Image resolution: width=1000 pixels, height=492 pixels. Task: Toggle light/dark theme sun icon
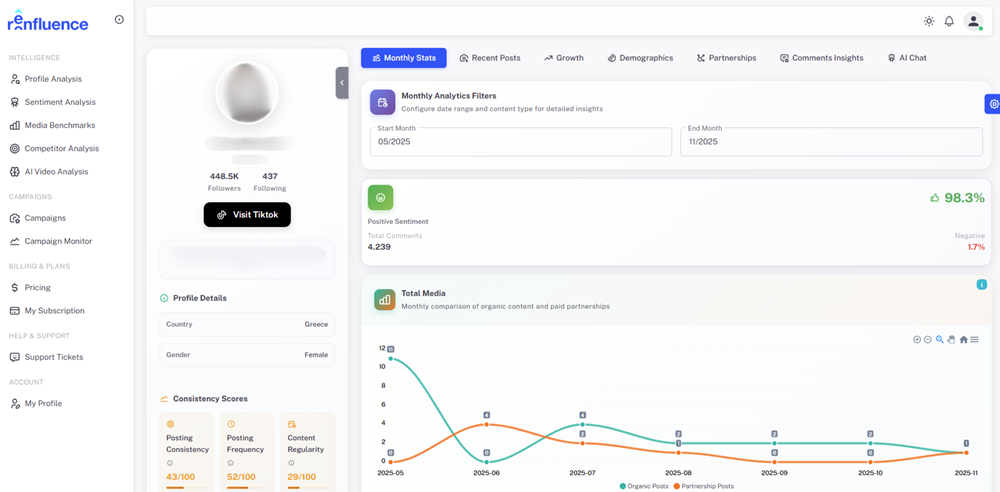click(929, 21)
